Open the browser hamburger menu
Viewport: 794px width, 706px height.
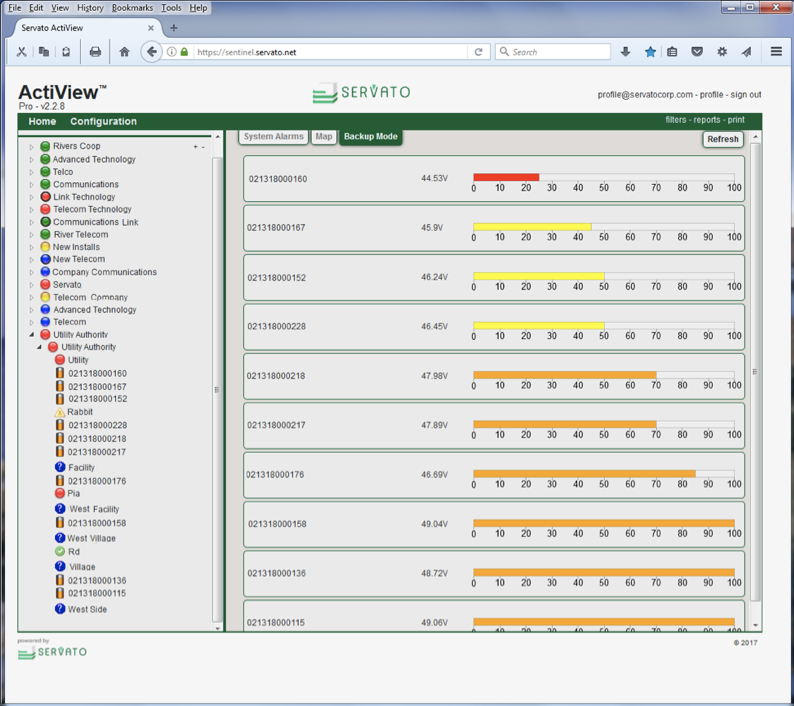pyautogui.click(x=776, y=52)
